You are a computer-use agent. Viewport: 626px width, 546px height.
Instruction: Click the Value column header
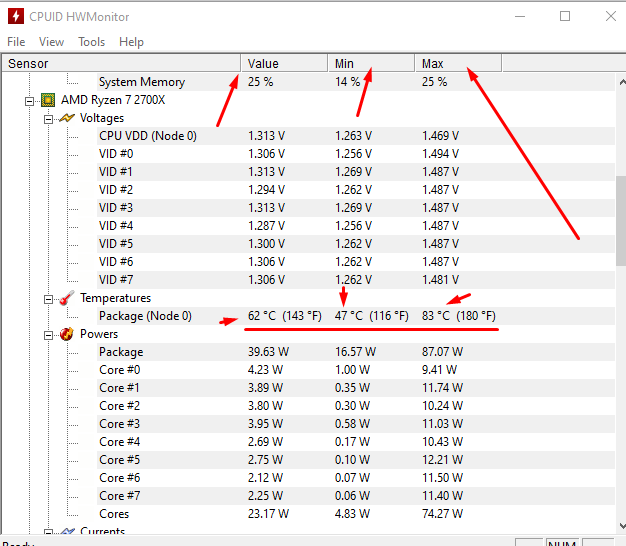pos(284,63)
